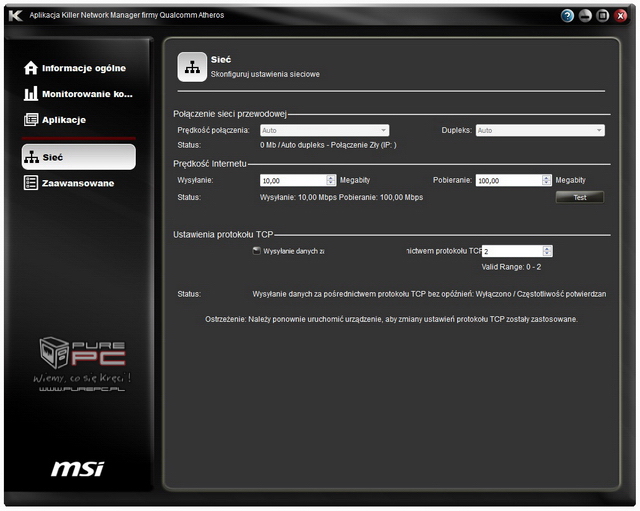Increase the Wysyłanie value with up arrow
This screenshot has height=511, width=640.
(331, 178)
